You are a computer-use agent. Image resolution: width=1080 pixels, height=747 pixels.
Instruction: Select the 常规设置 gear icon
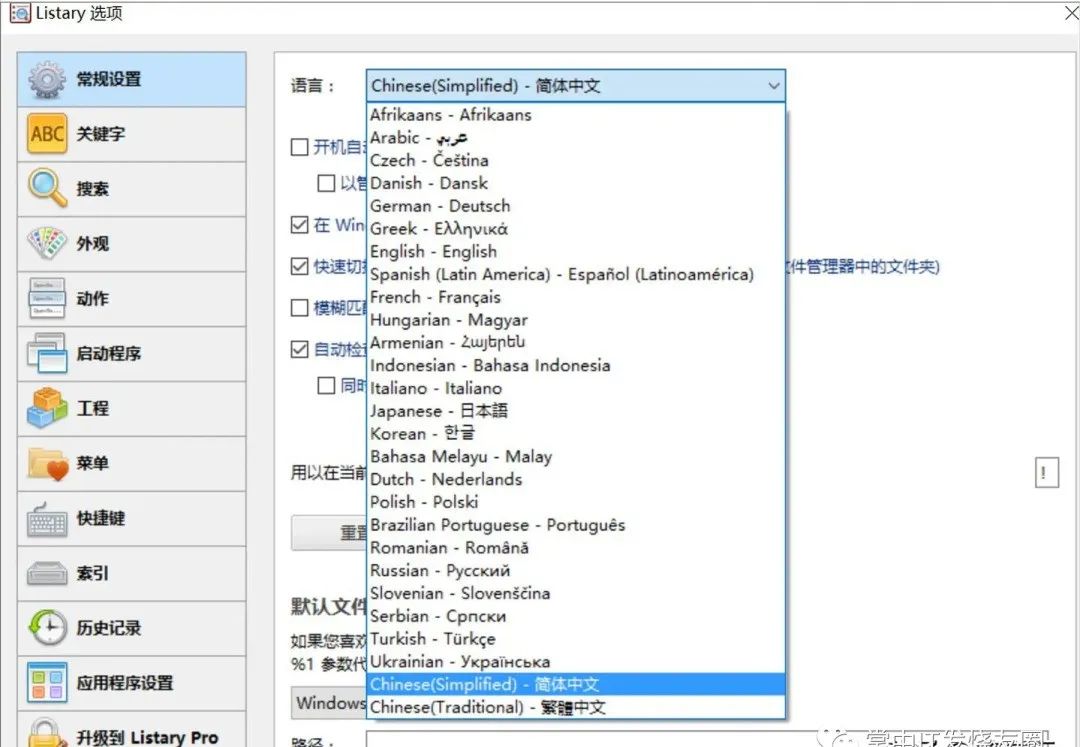coord(45,78)
